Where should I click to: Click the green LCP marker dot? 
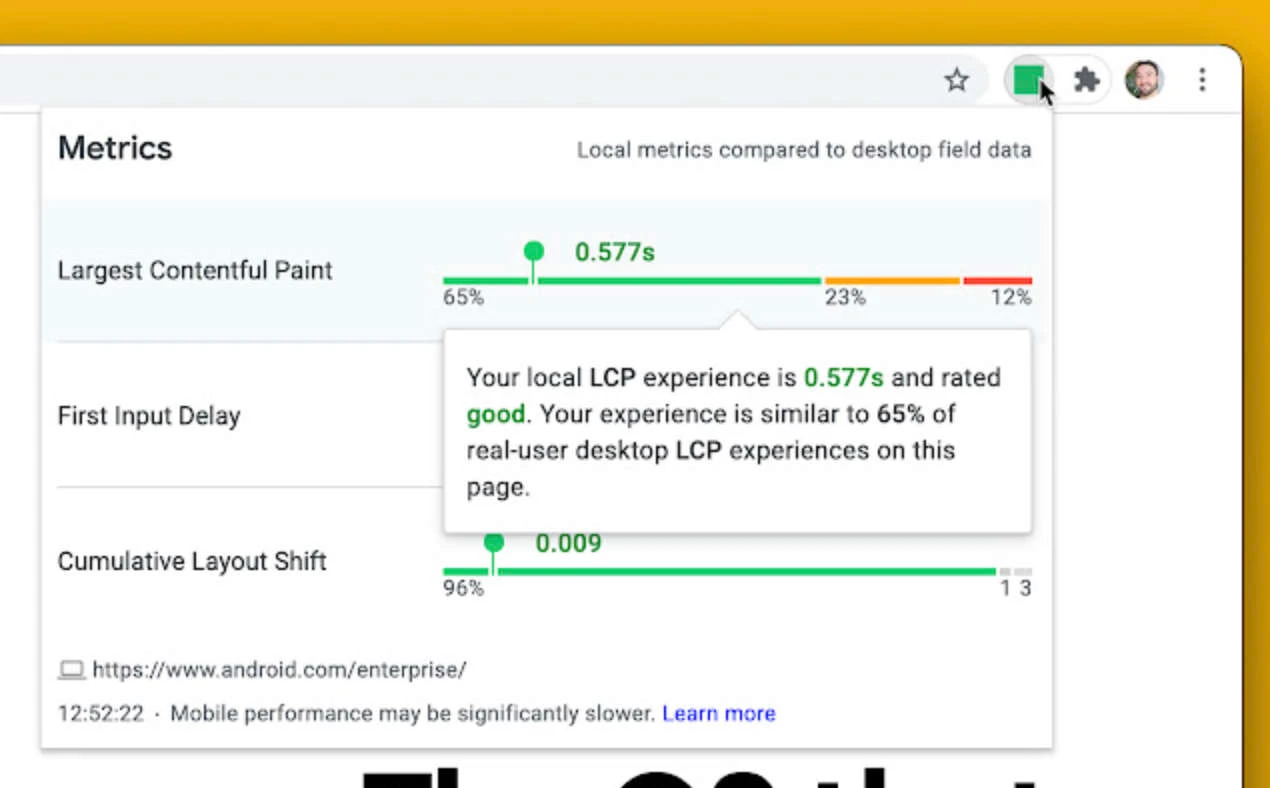[x=533, y=251]
